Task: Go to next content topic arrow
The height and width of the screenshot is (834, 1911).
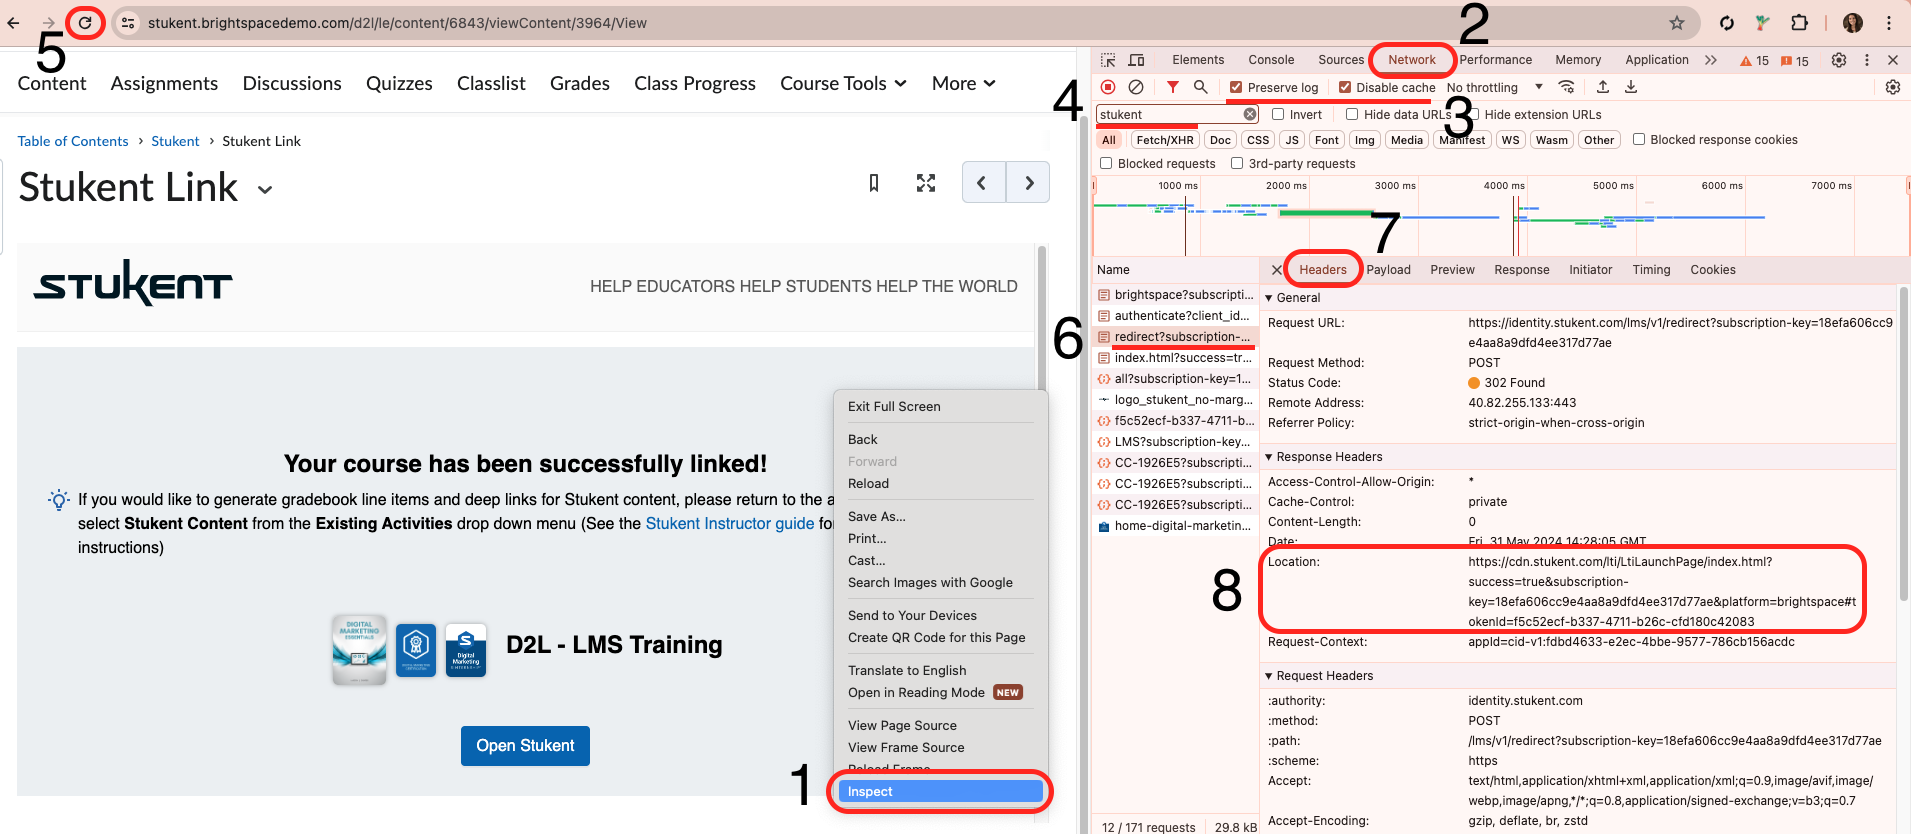Action: pos(1028,182)
